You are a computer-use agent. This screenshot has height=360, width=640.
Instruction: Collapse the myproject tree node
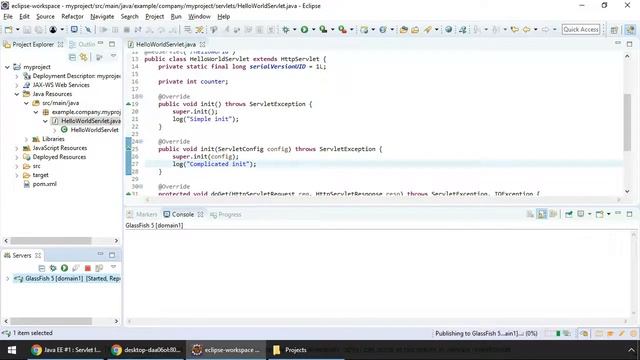[7, 67]
